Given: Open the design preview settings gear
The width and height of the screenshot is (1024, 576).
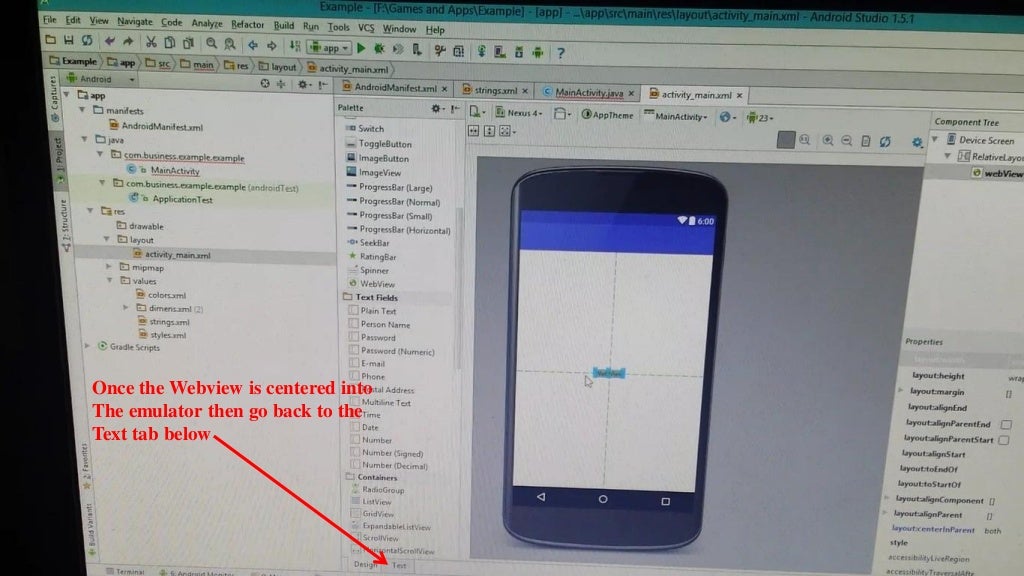Looking at the screenshot, I should click(917, 142).
